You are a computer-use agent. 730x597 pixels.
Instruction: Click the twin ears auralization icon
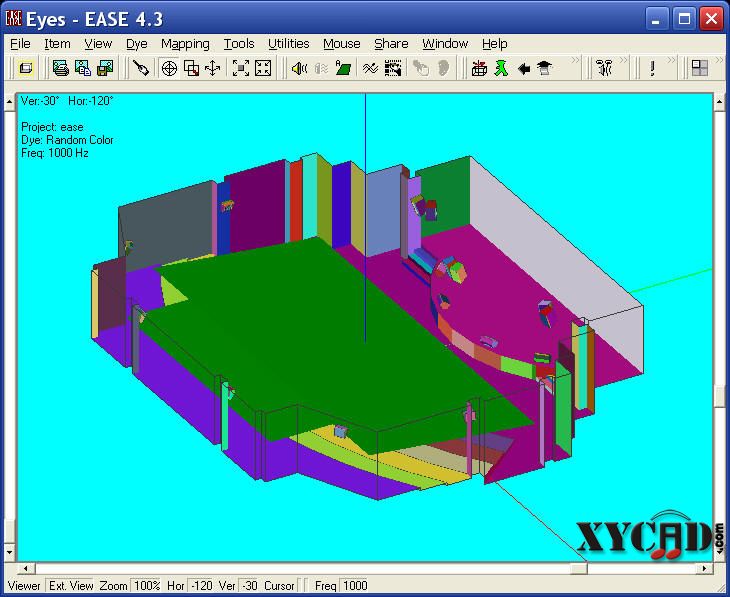point(605,68)
